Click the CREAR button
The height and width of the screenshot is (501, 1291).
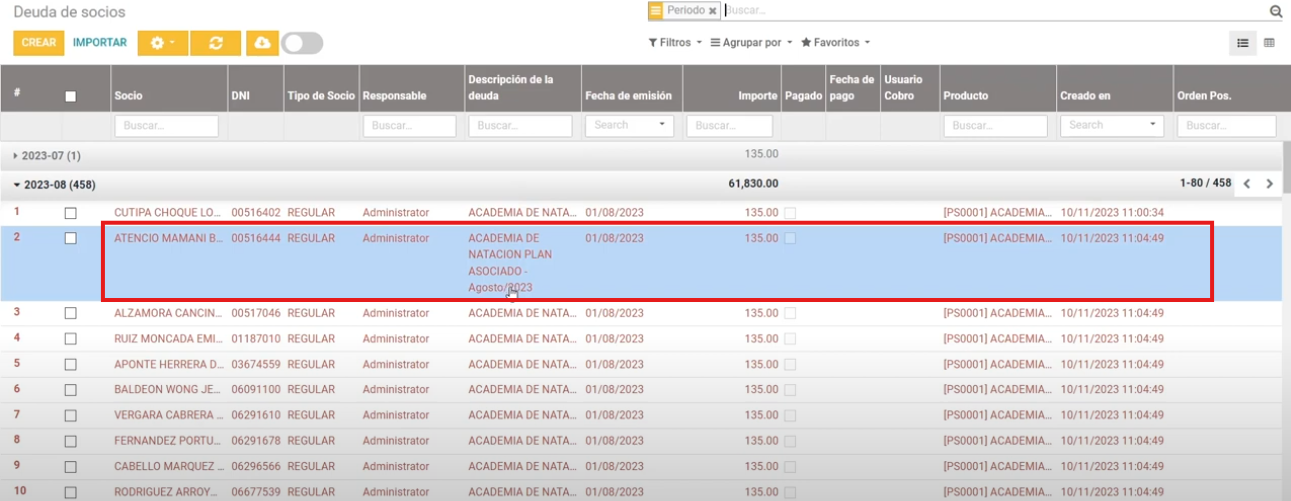pyautogui.click(x=39, y=43)
